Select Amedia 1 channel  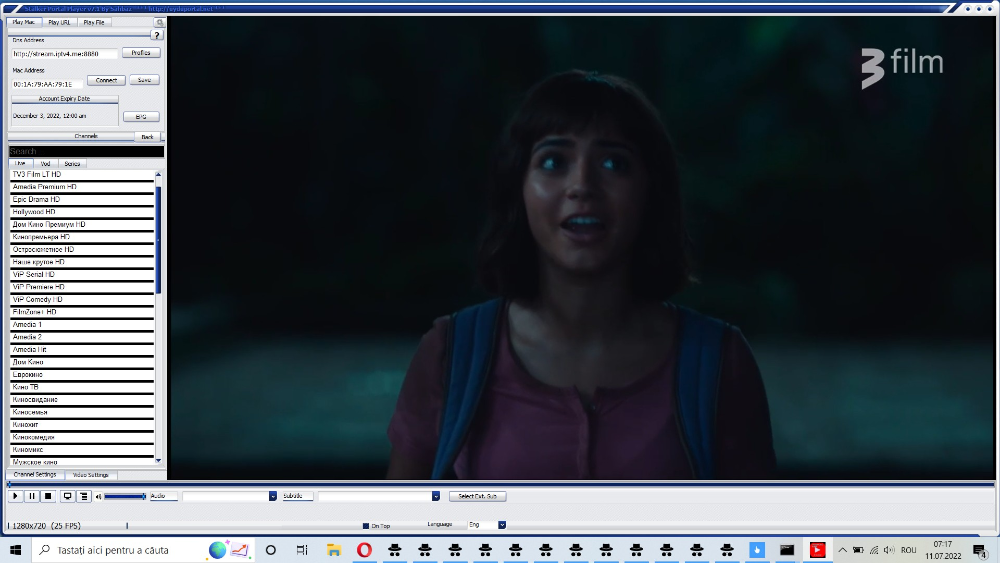pyautogui.click(x=82, y=325)
